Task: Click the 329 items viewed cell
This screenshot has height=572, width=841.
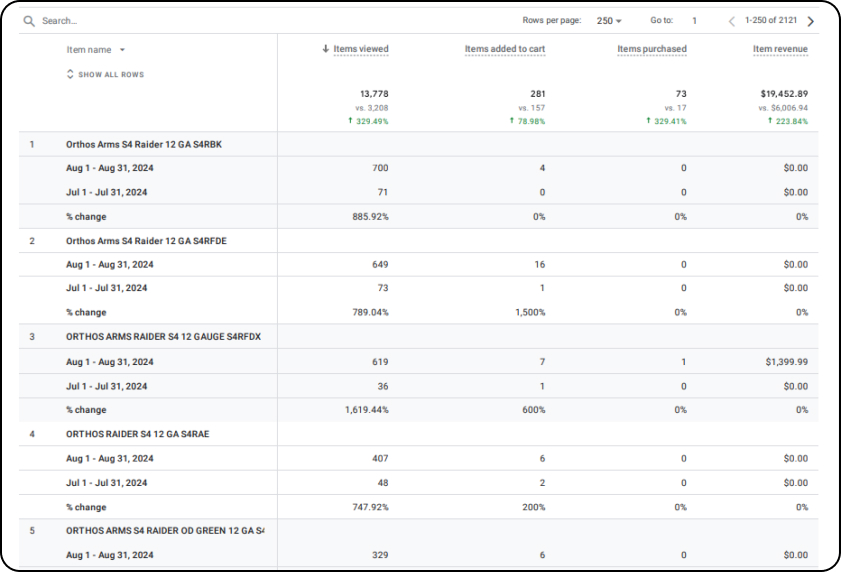Action: tap(380, 555)
